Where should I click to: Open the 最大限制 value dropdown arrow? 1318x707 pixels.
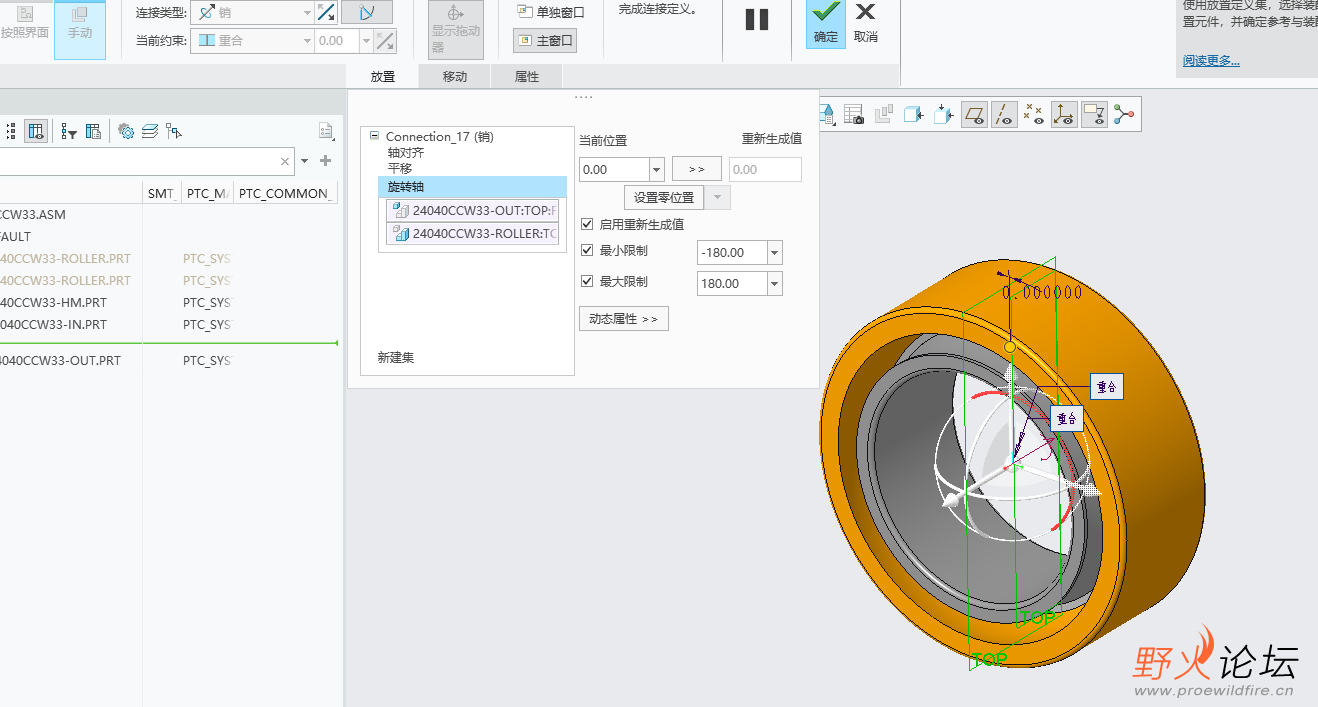coord(775,284)
